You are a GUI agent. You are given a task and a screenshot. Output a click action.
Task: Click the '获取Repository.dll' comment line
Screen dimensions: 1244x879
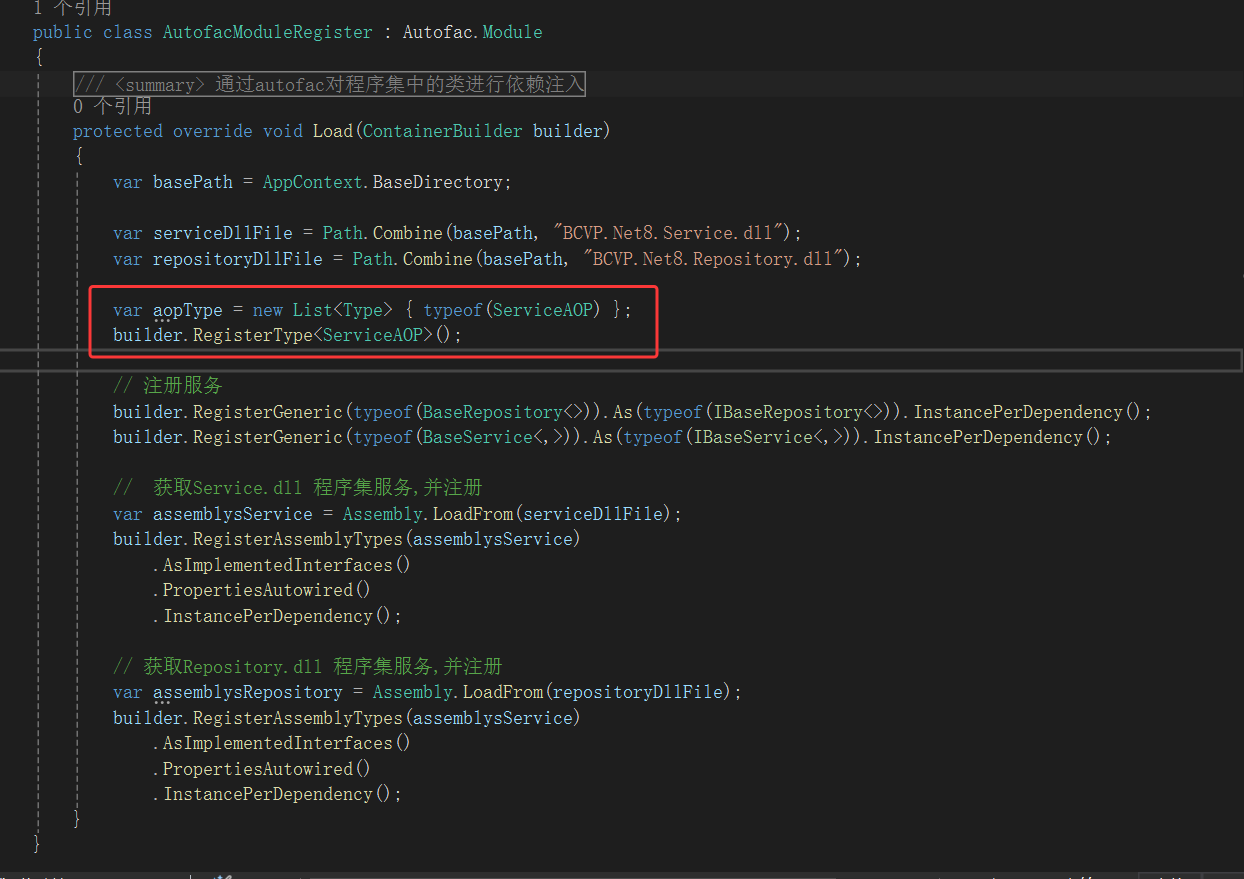point(308,666)
